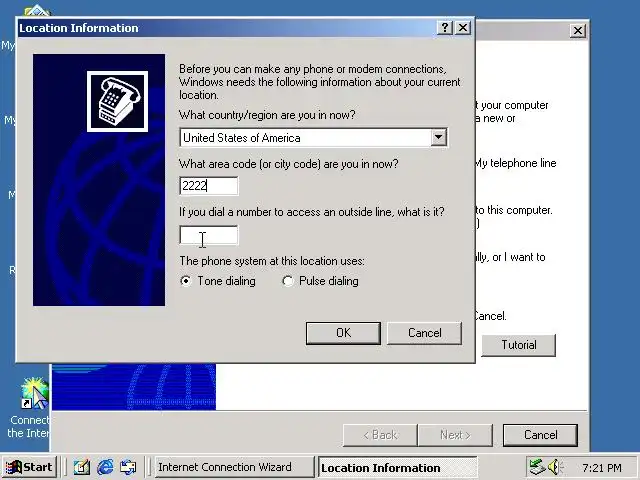Confirm with the OK button

[343, 333]
